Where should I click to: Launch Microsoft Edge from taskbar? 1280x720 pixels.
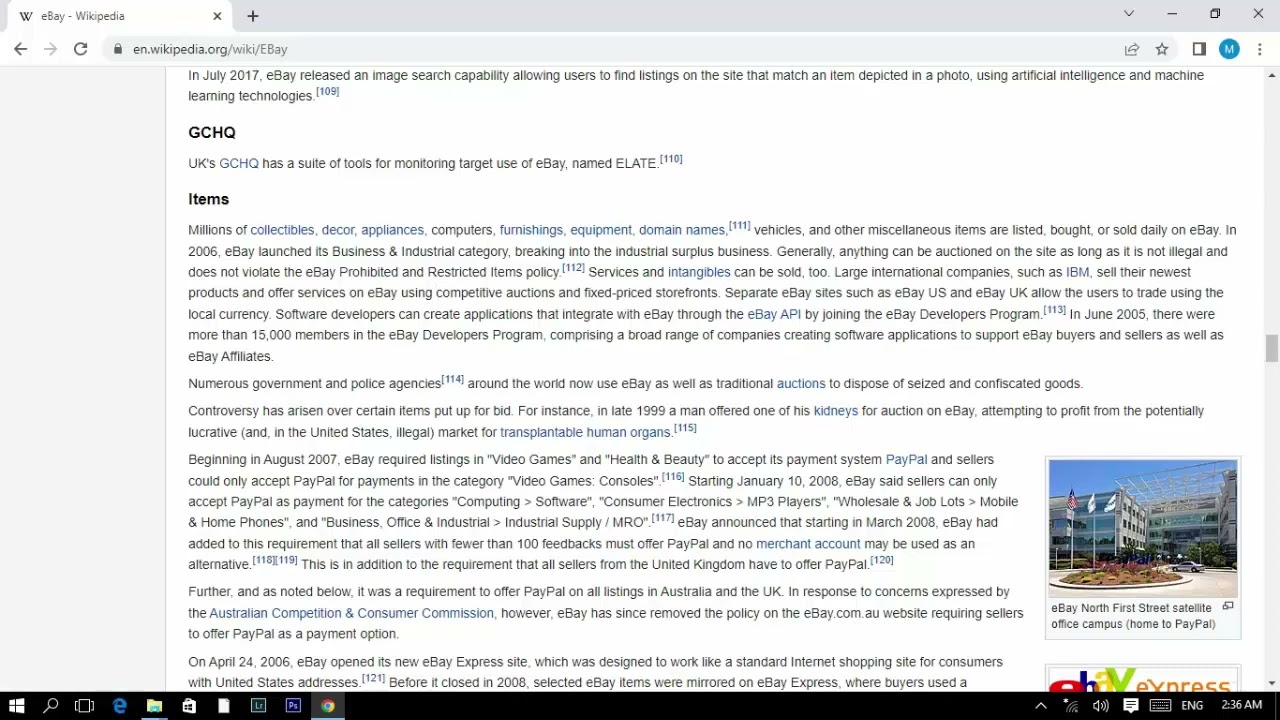(x=119, y=705)
